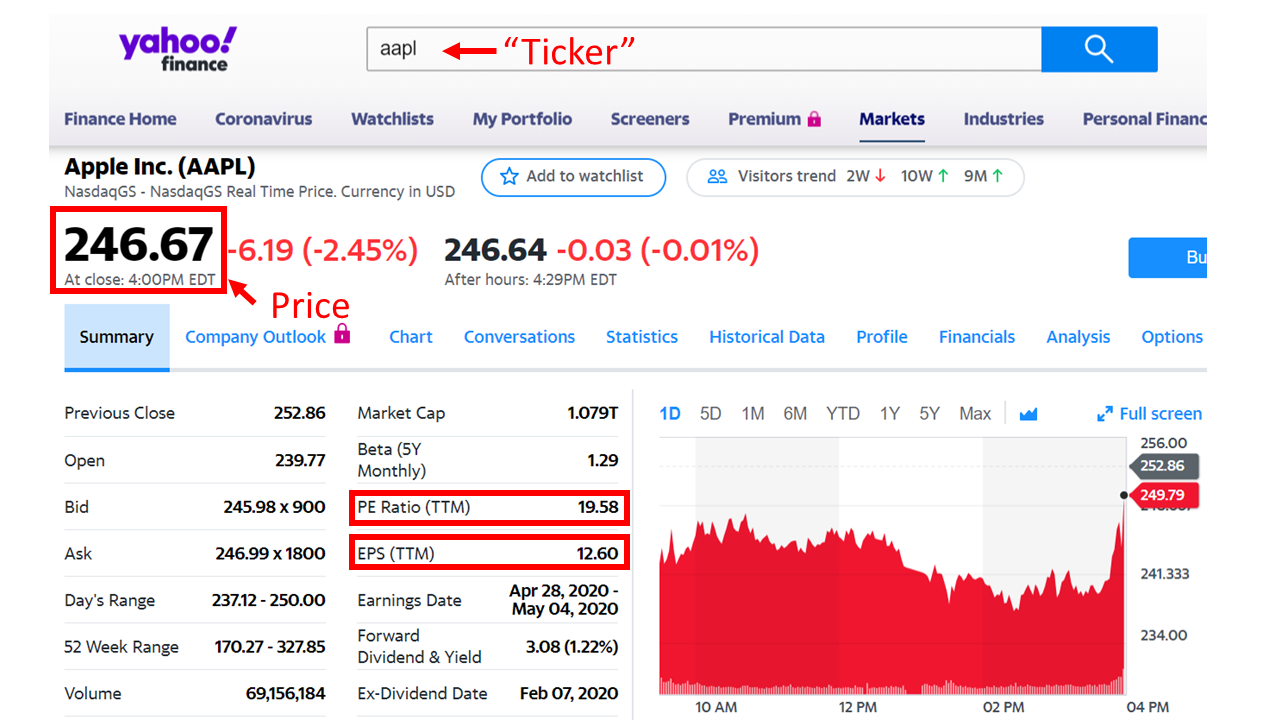This screenshot has width=1280, height=720.
Task: Switch chart type with the area chart icon
Action: coord(1028,414)
